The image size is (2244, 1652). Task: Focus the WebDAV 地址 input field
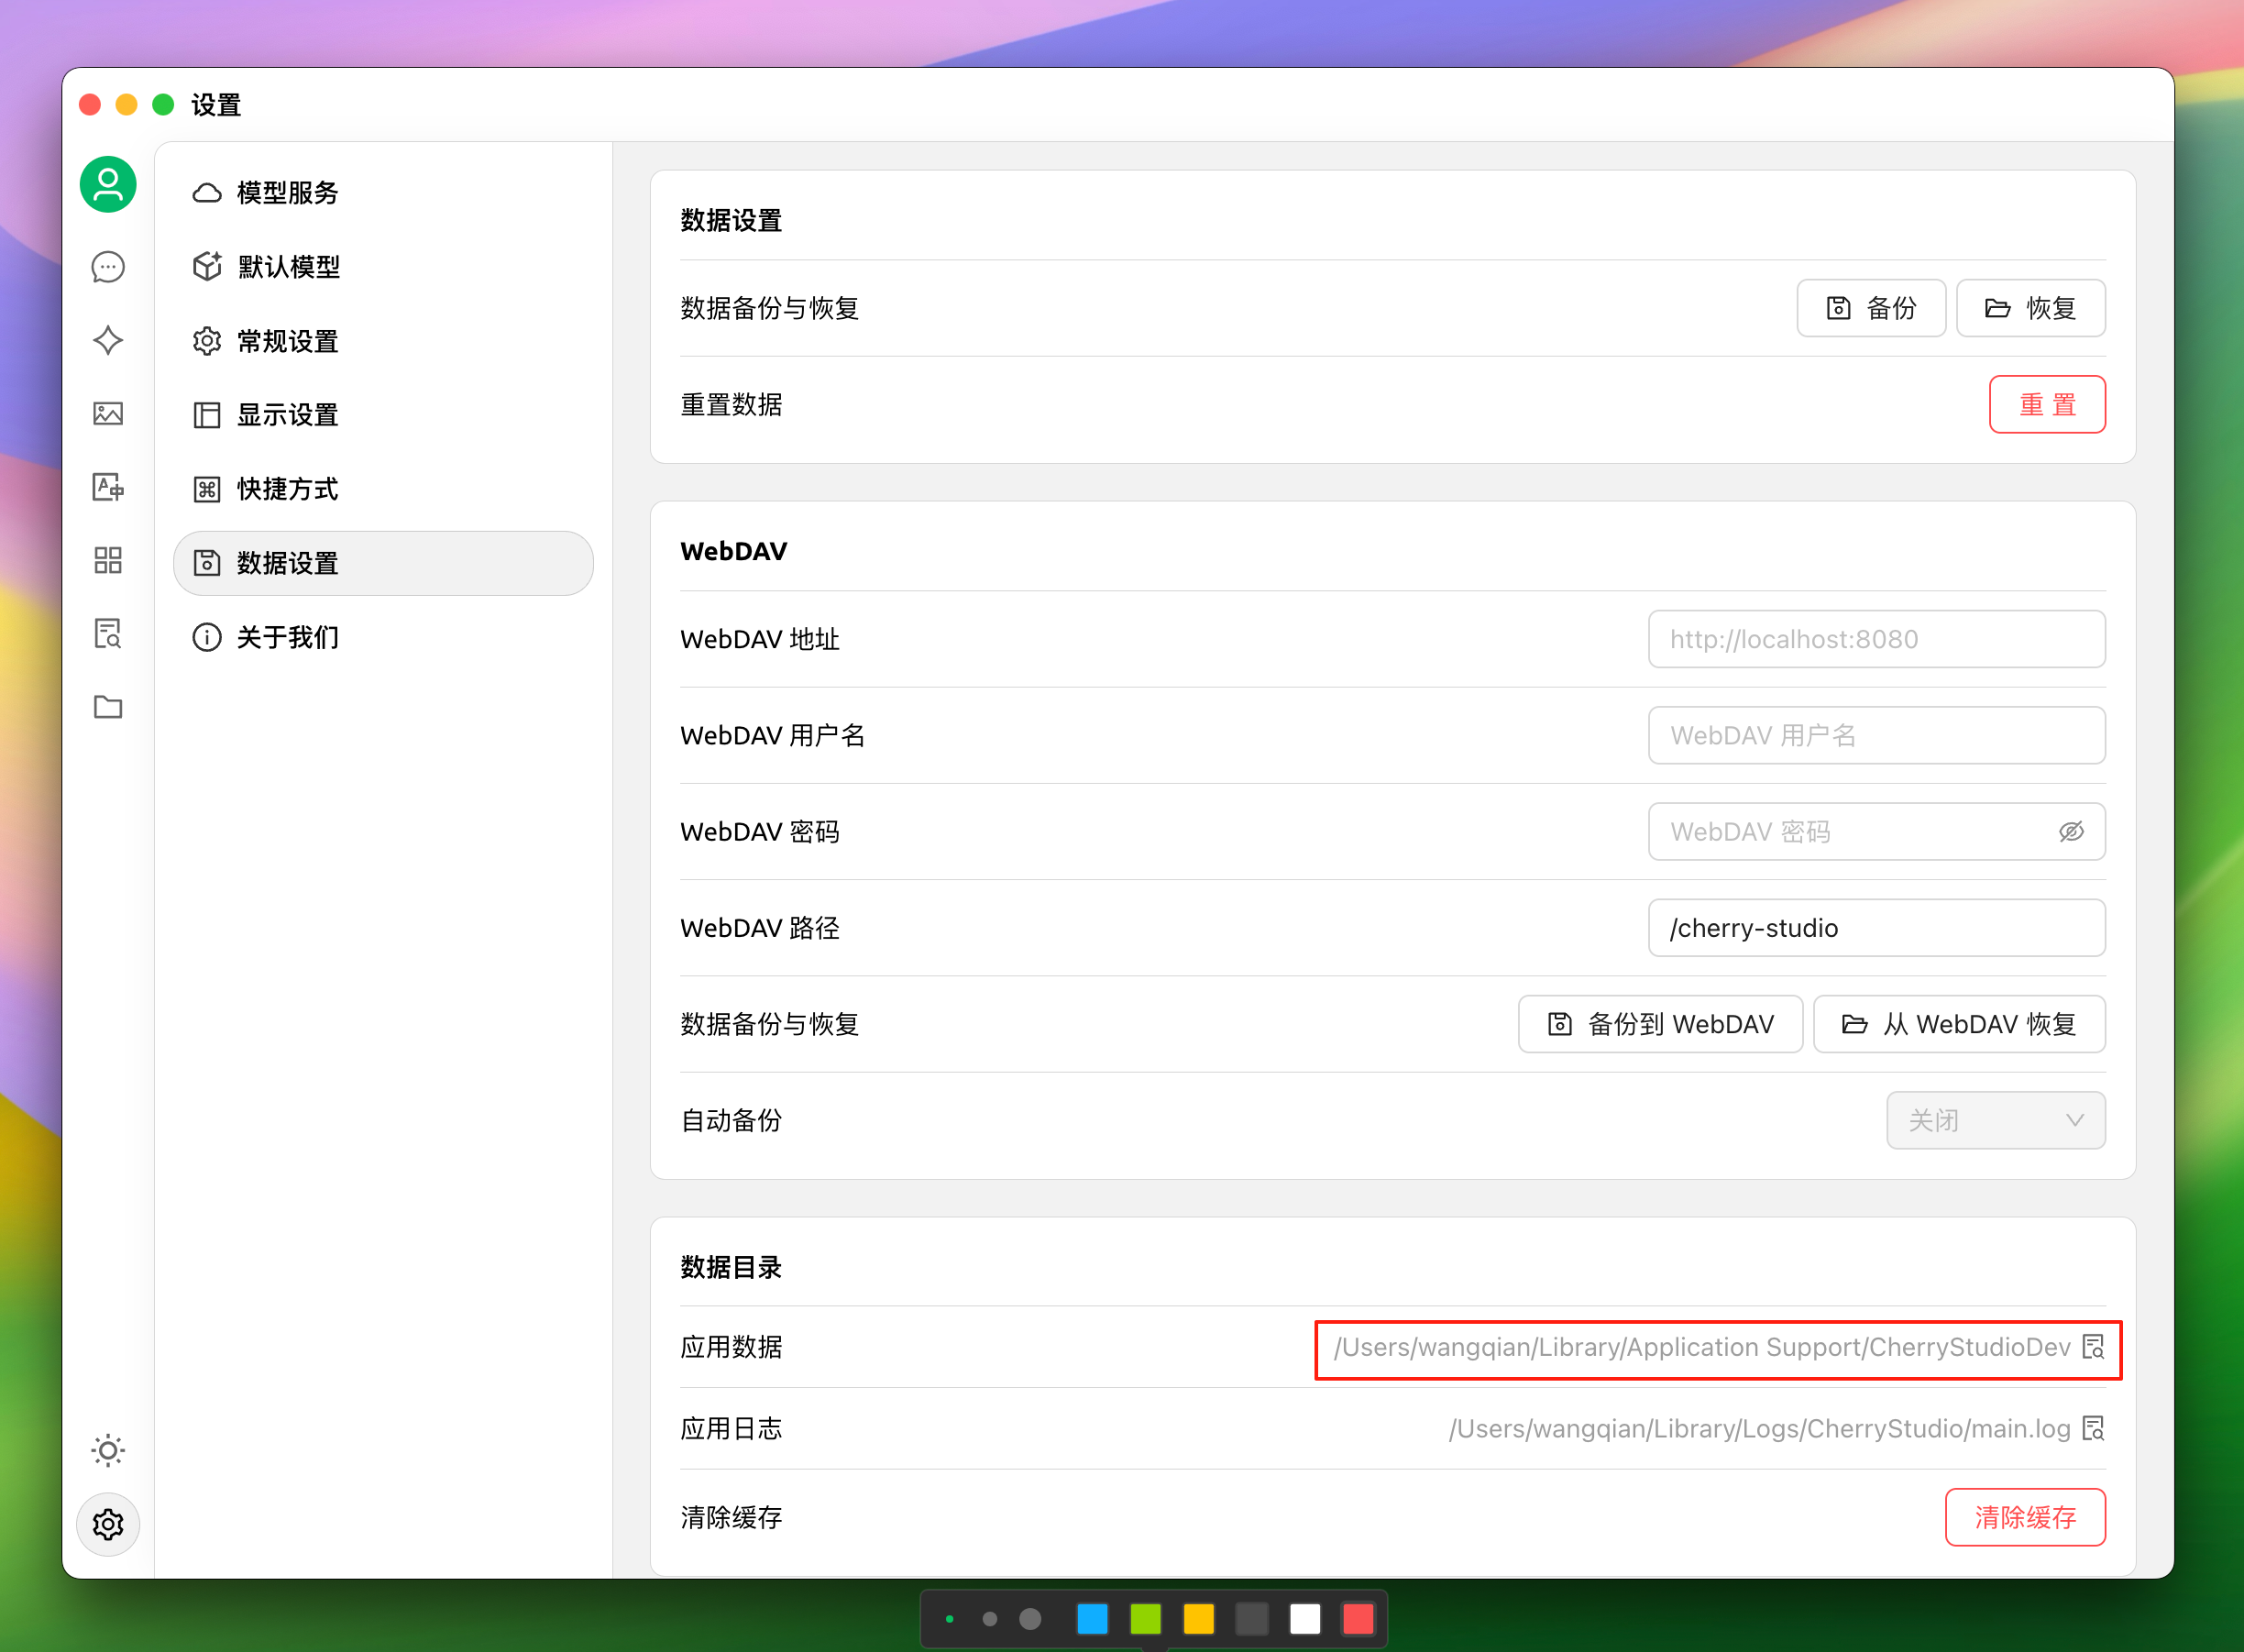(x=1876, y=639)
